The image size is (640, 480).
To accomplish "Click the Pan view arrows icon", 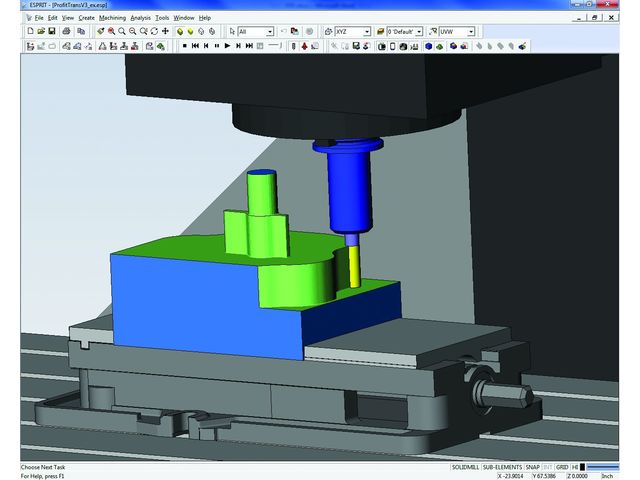I will click(166, 32).
